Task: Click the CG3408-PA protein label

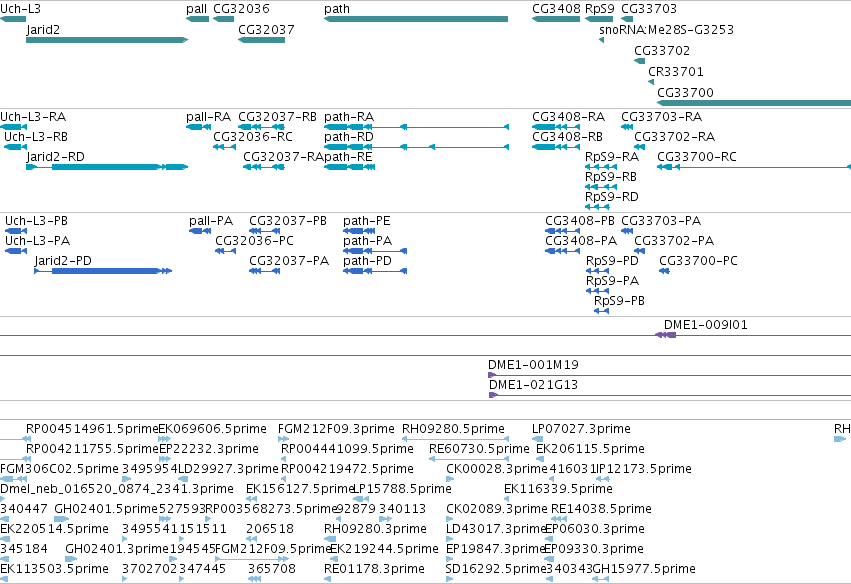Action: [x=581, y=241]
